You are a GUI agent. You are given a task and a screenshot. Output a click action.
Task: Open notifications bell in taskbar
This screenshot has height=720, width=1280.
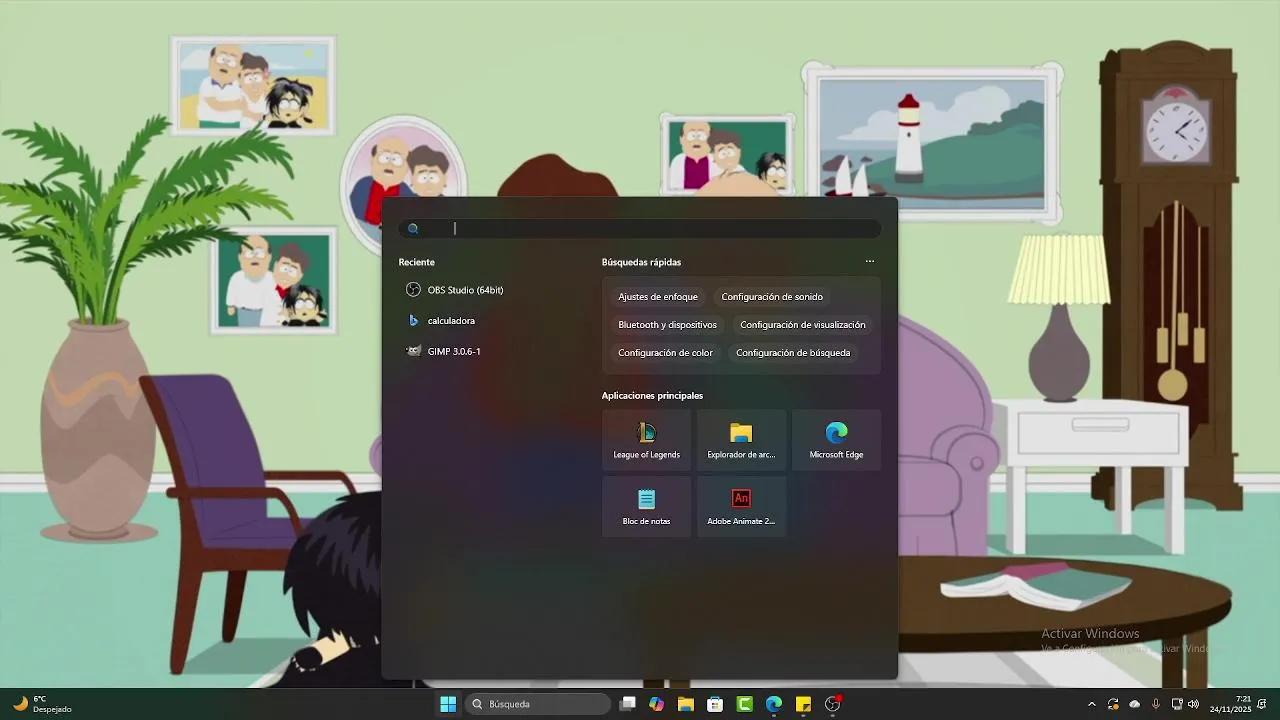pos(1263,704)
